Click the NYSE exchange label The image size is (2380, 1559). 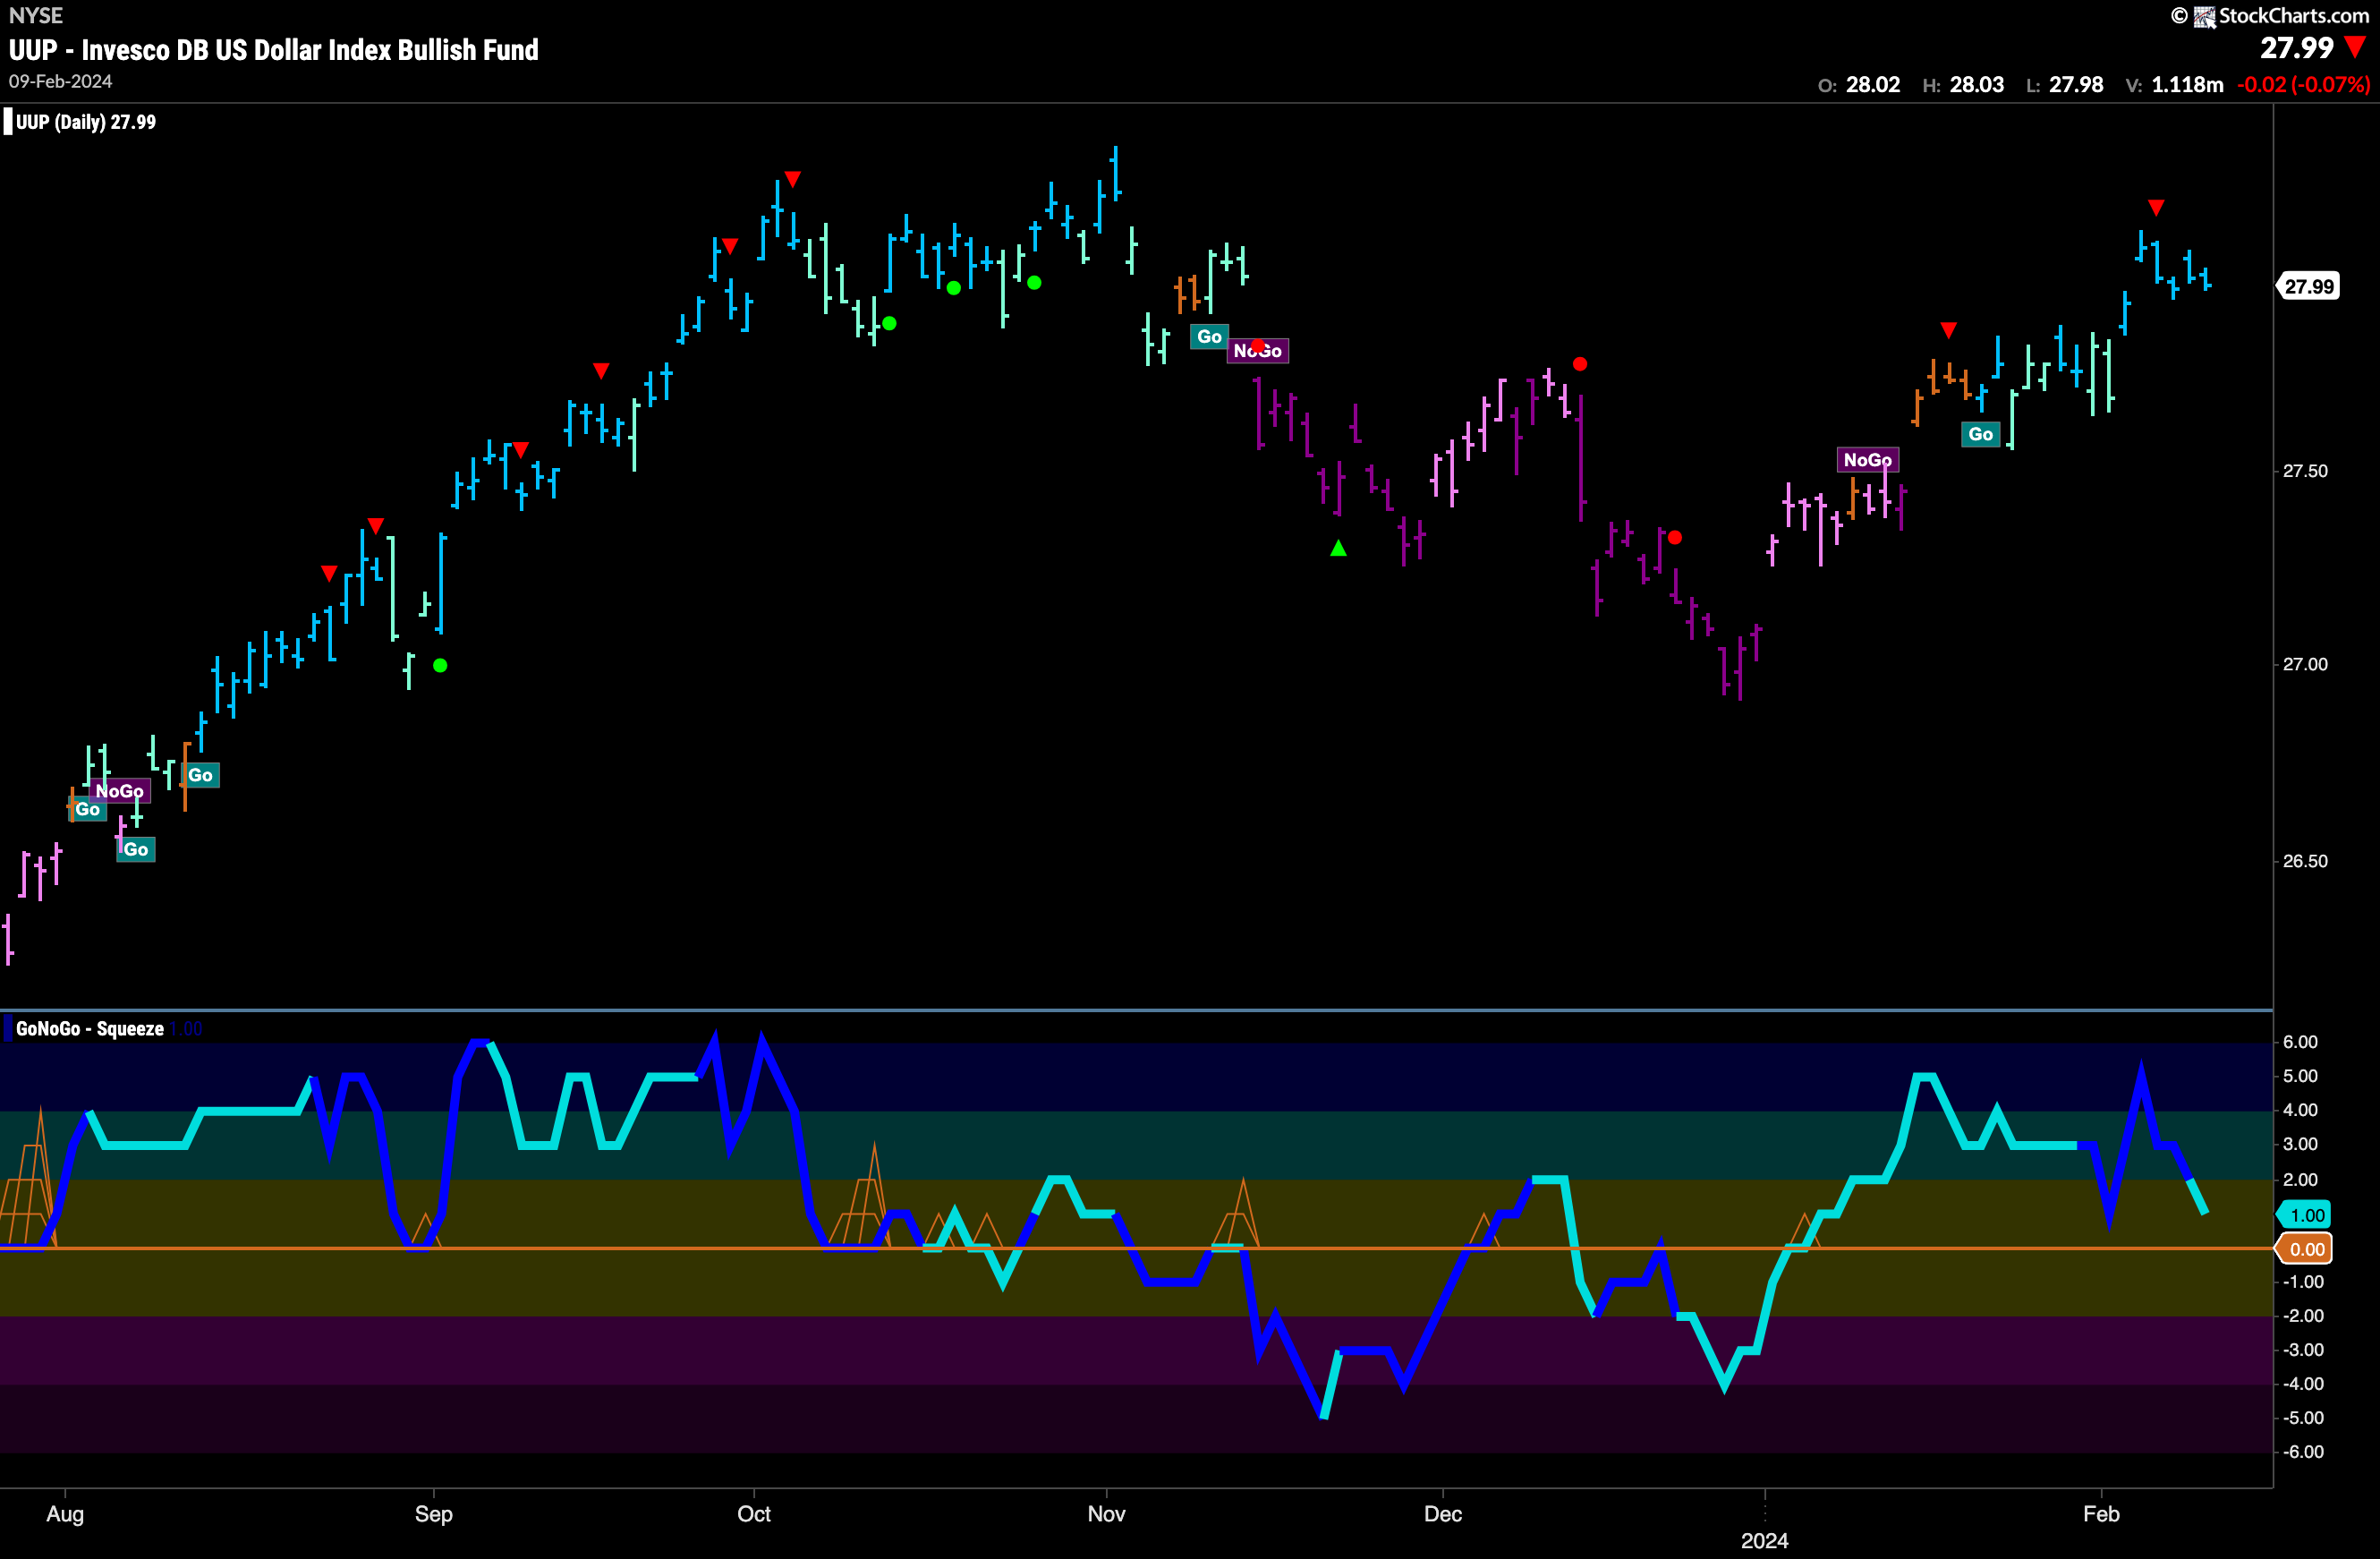36,16
